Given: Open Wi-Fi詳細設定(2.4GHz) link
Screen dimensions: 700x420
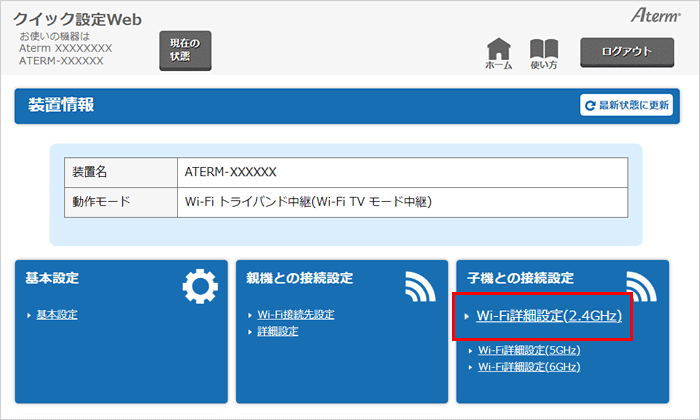Looking at the screenshot, I should pos(549,316).
